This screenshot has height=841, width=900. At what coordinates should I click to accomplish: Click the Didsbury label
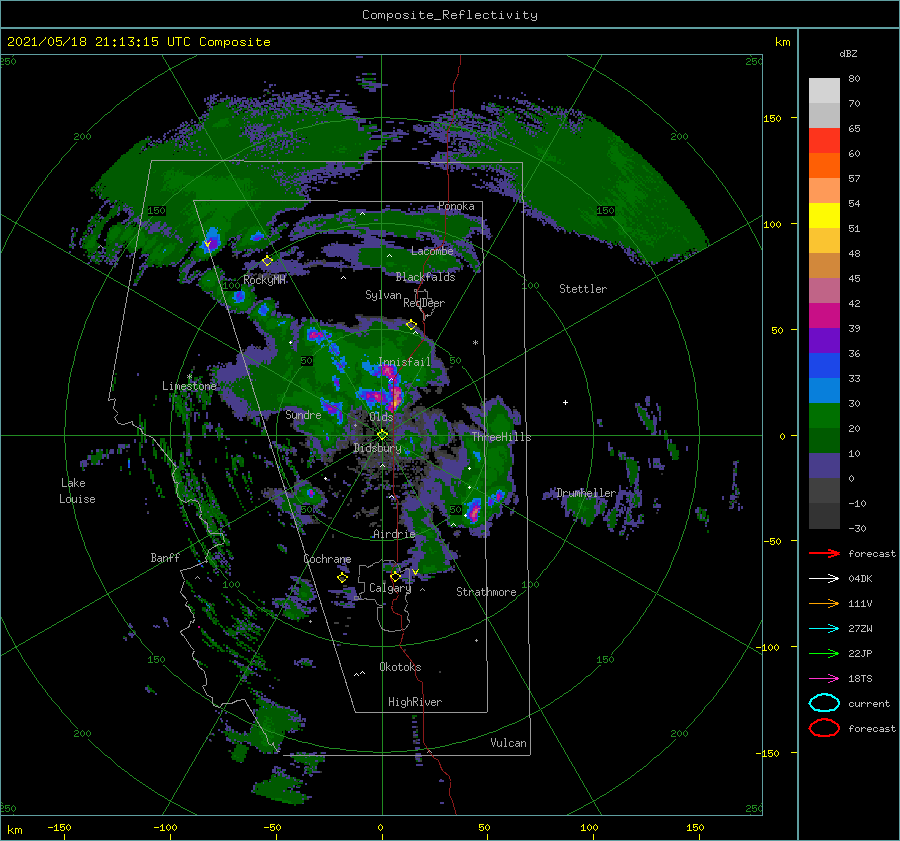(x=377, y=448)
